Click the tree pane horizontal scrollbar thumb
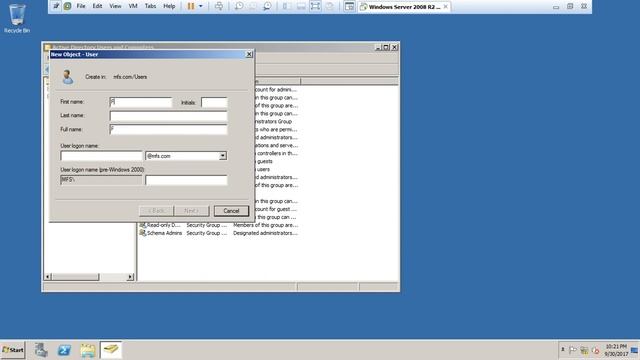 pos(75,277)
